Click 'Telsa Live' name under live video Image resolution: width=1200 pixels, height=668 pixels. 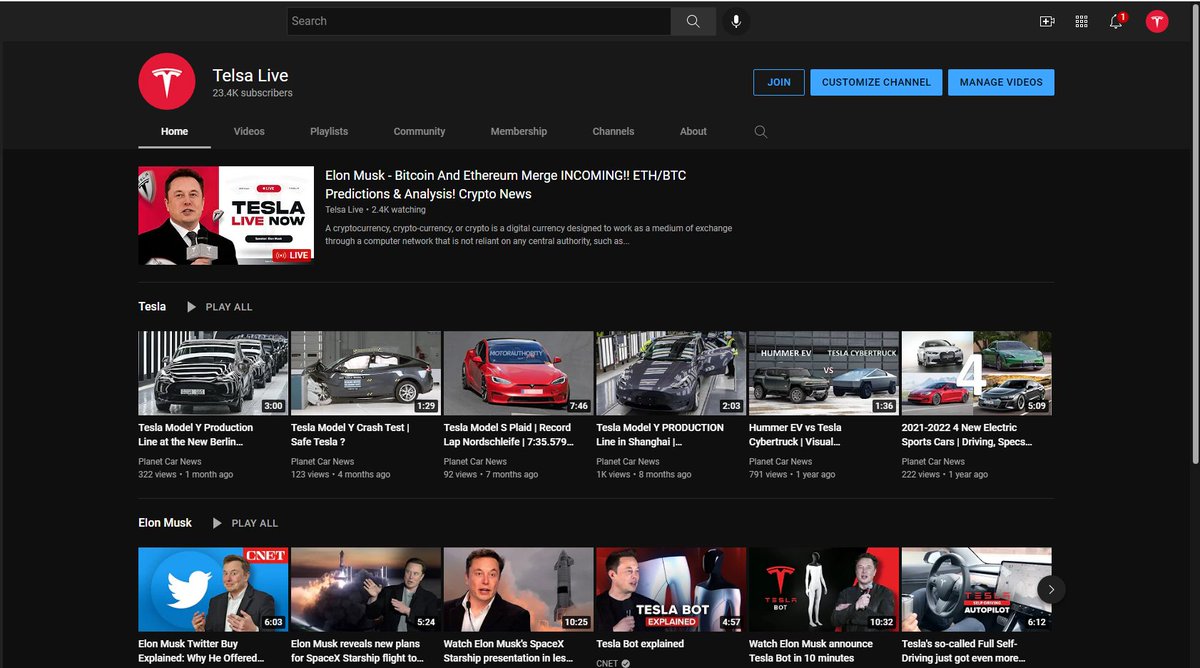[344, 210]
